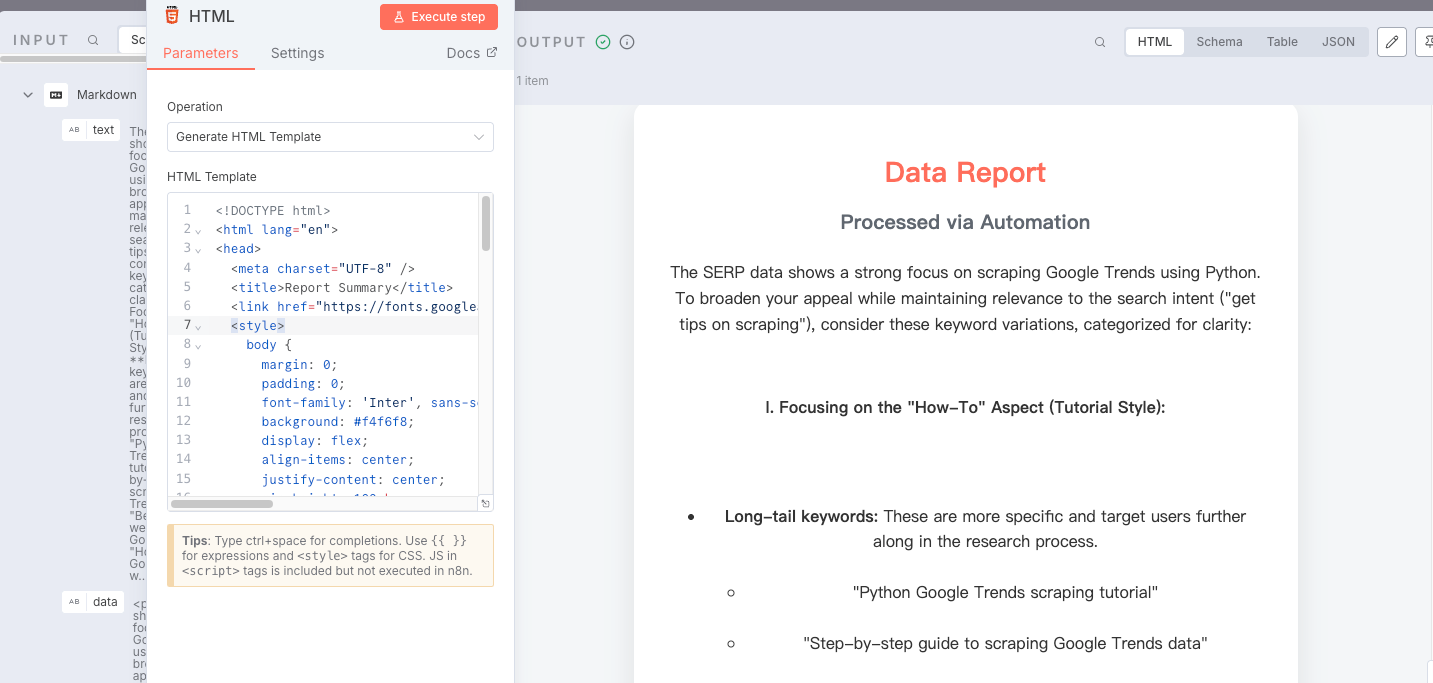Click the Markdown node icon in input tree
The width and height of the screenshot is (1433, 683).
(56, 95)
